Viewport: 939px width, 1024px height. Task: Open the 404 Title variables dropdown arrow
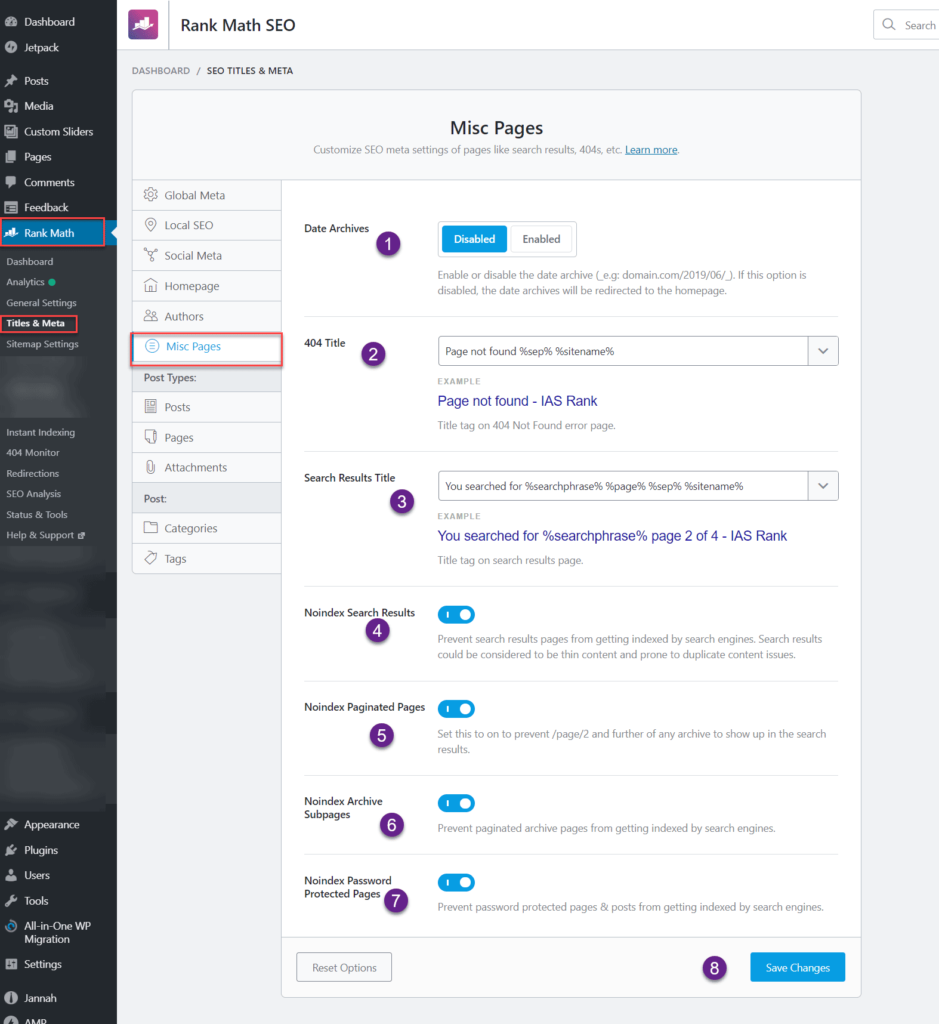click(823, 351)
